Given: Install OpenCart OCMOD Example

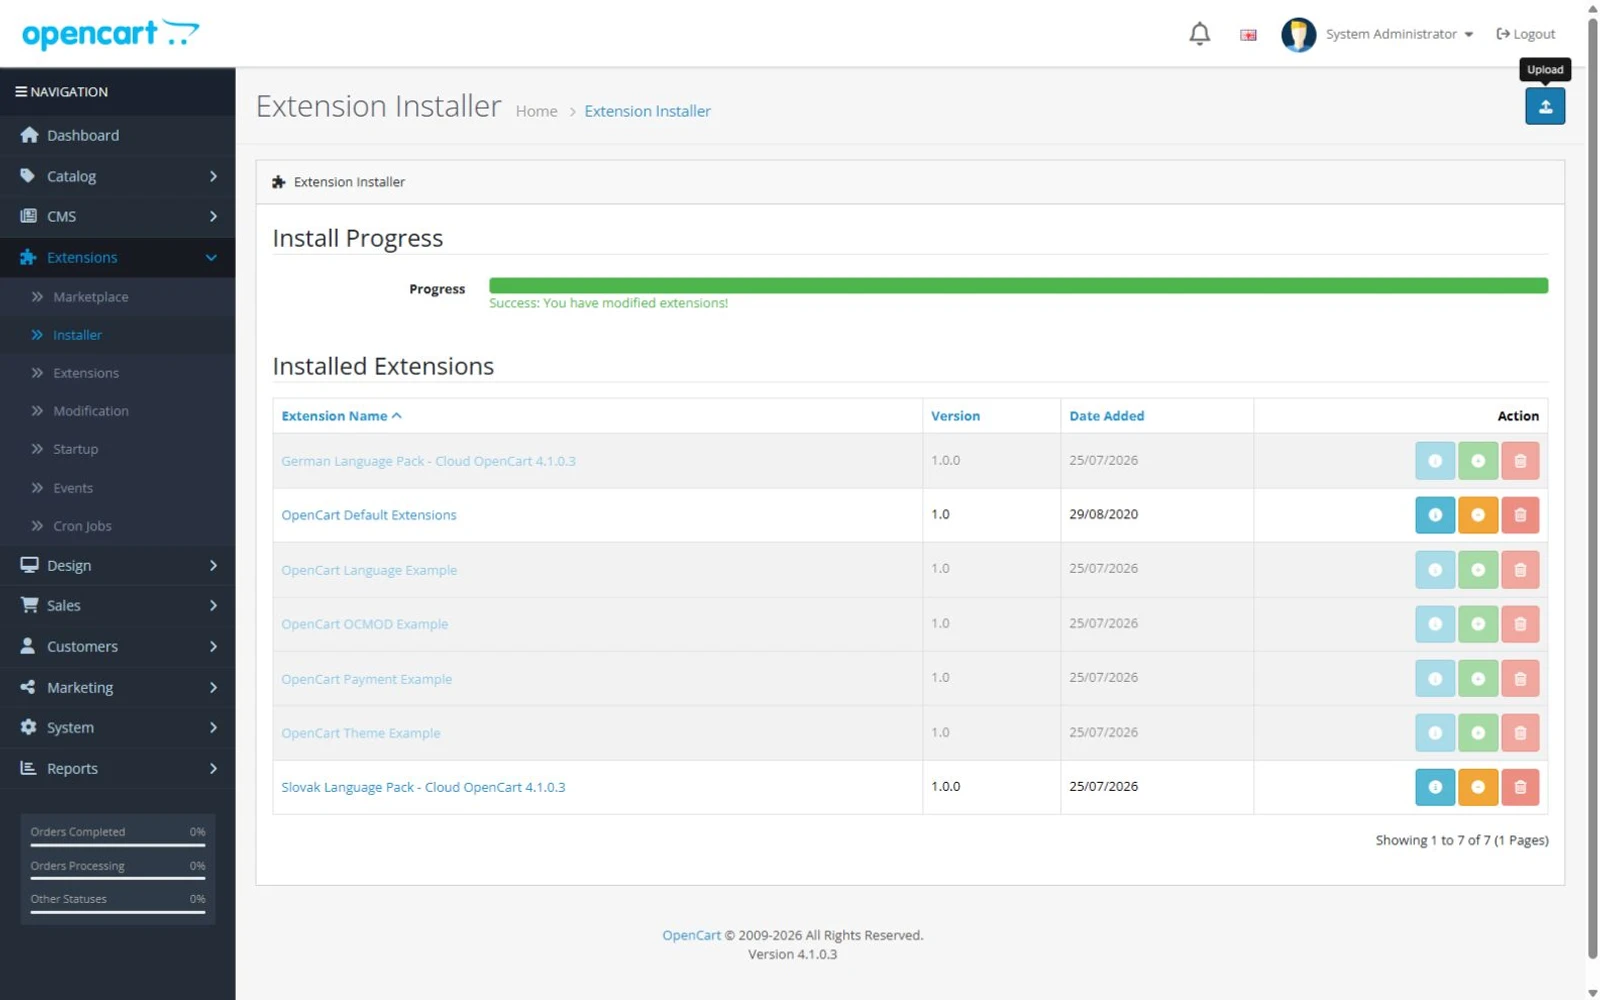Looking at the screenshot, I should [x=1477, y=624].
